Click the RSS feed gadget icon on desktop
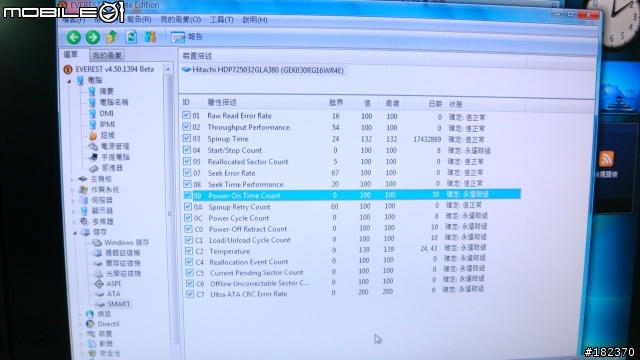 click(607, 159)
